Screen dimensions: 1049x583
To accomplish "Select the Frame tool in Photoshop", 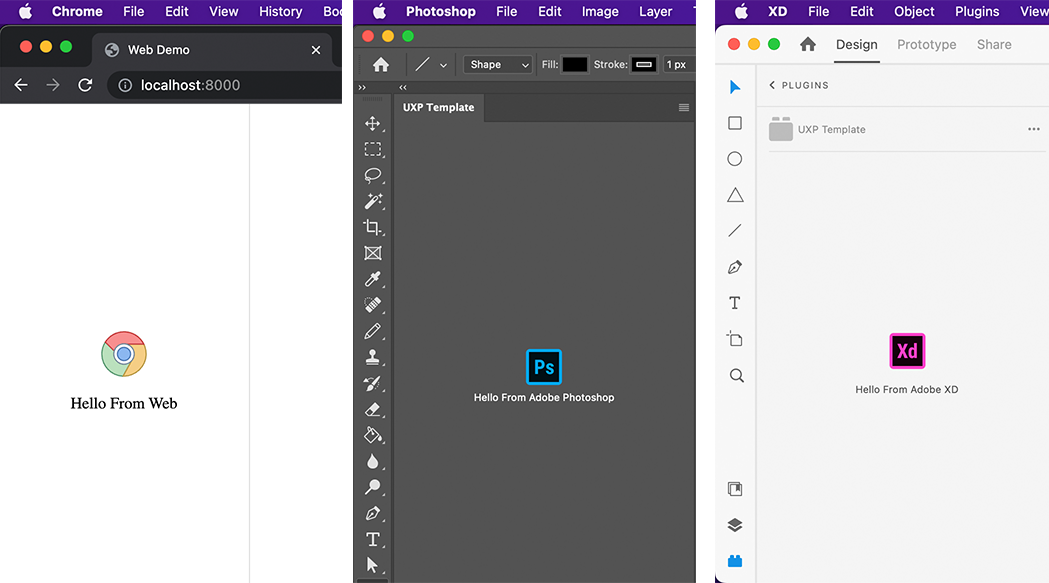I will 373,253.
